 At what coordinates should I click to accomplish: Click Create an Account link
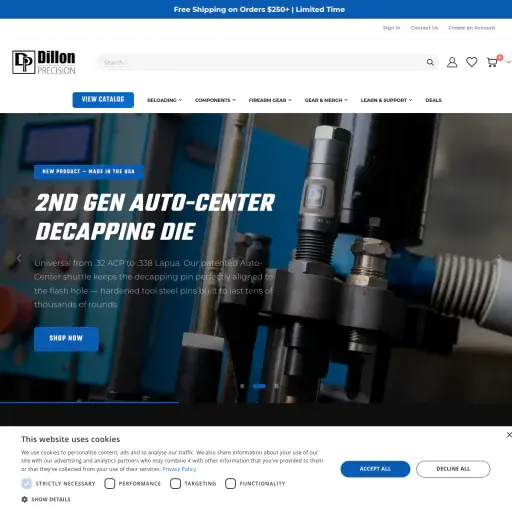472,28
